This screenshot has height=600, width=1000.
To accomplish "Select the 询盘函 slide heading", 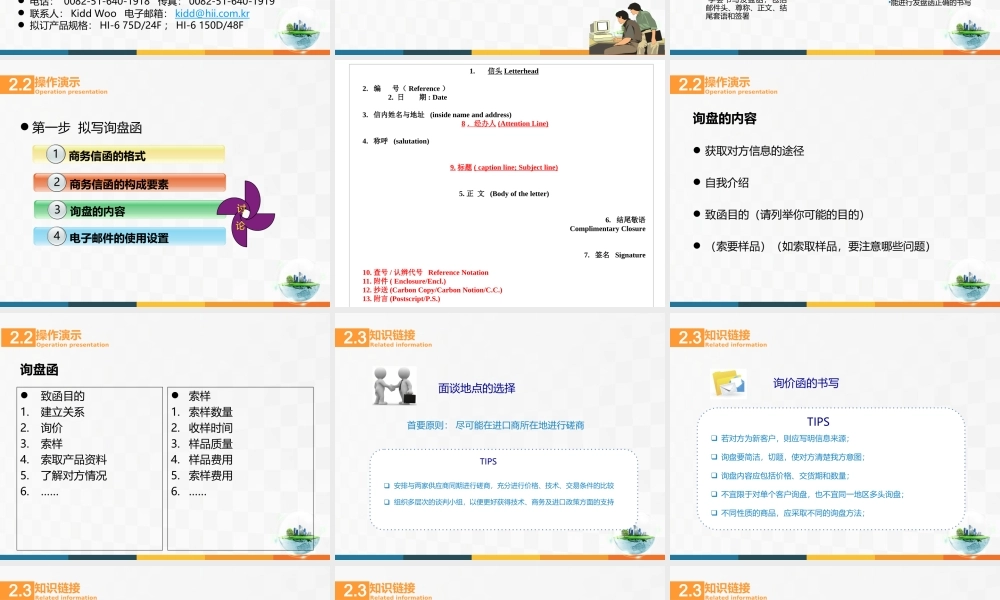I will pos(37,370).
